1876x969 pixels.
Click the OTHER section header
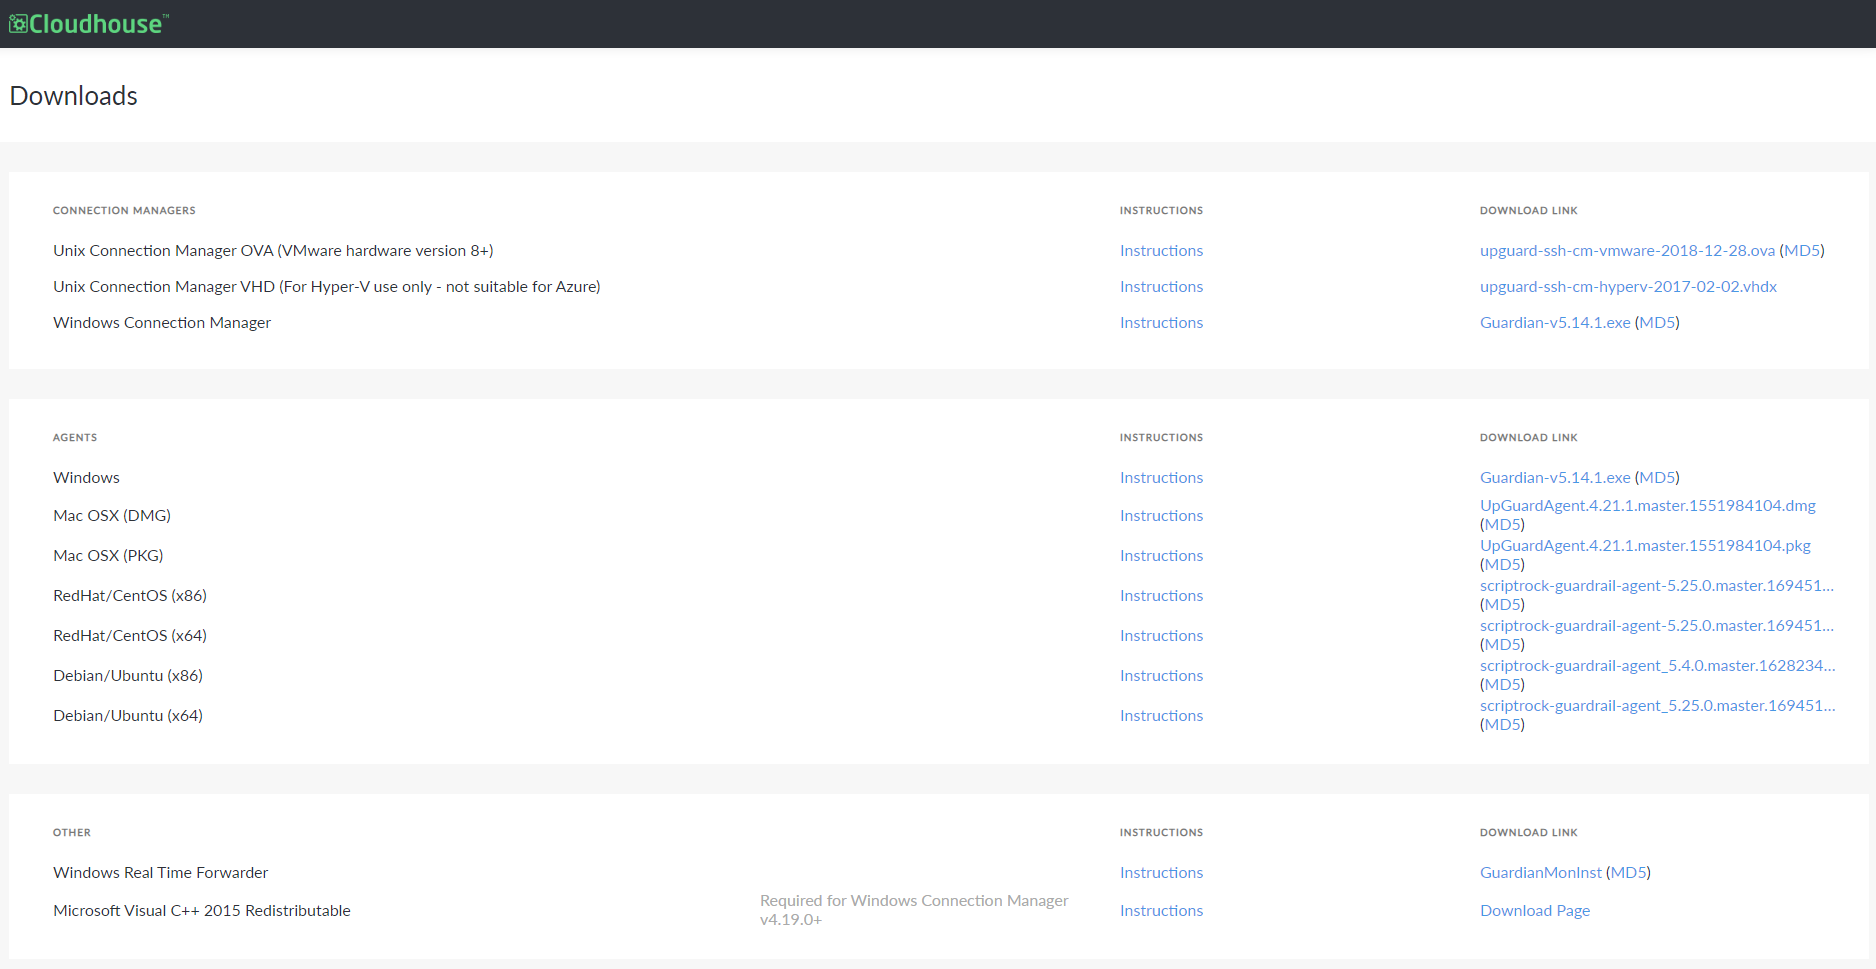72,833
